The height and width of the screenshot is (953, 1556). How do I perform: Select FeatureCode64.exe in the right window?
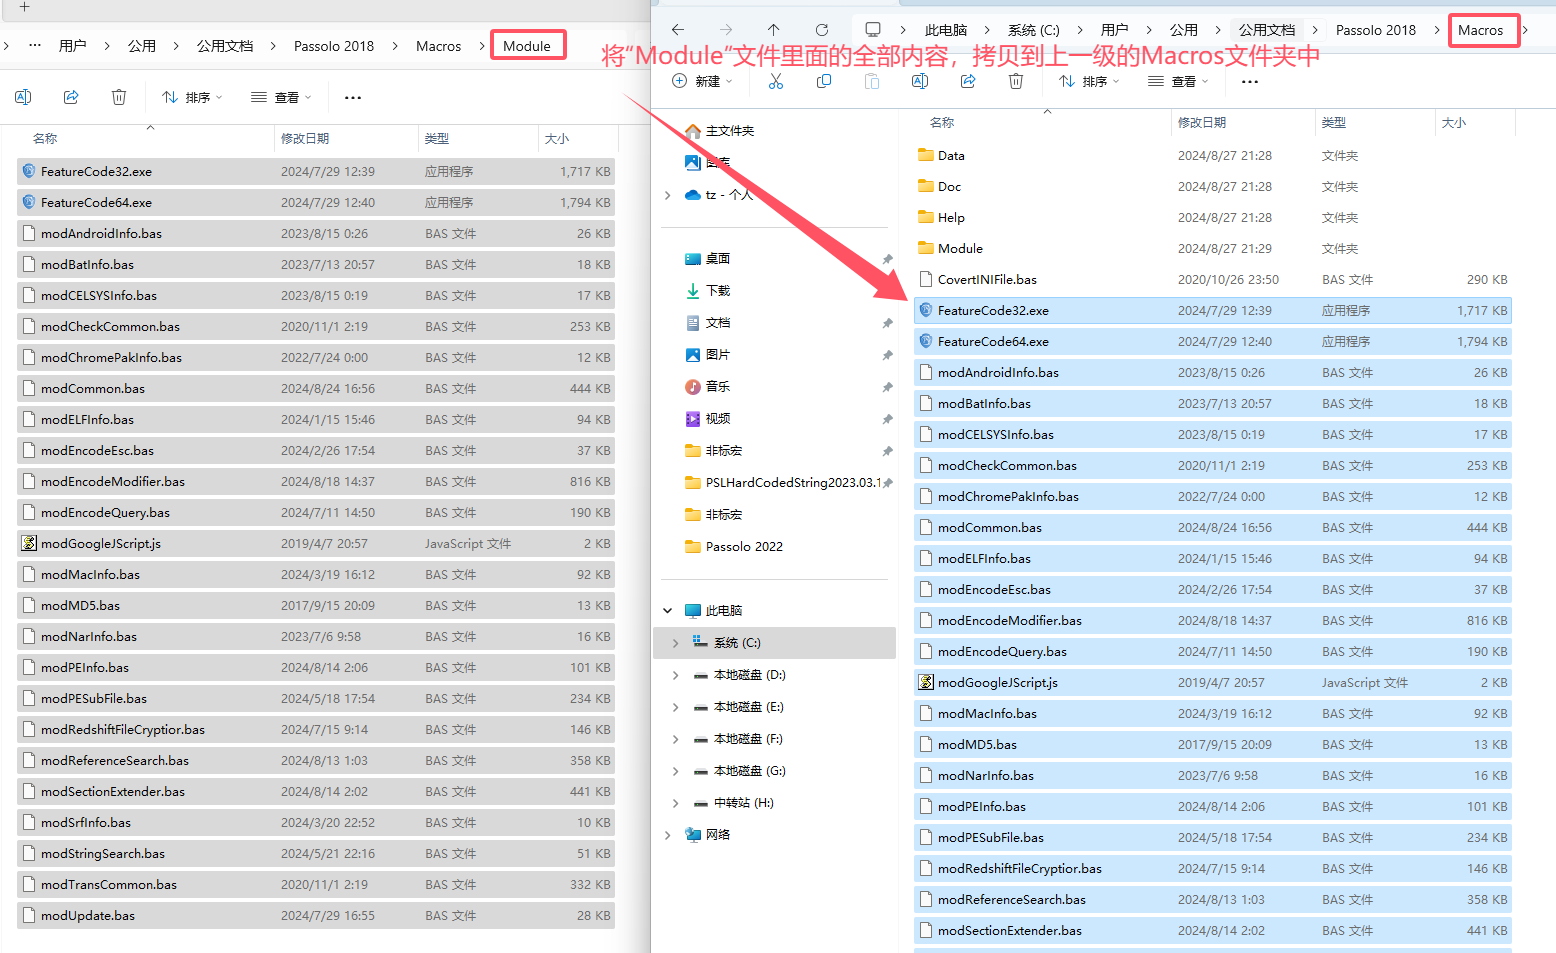(x=1212, y=342)
